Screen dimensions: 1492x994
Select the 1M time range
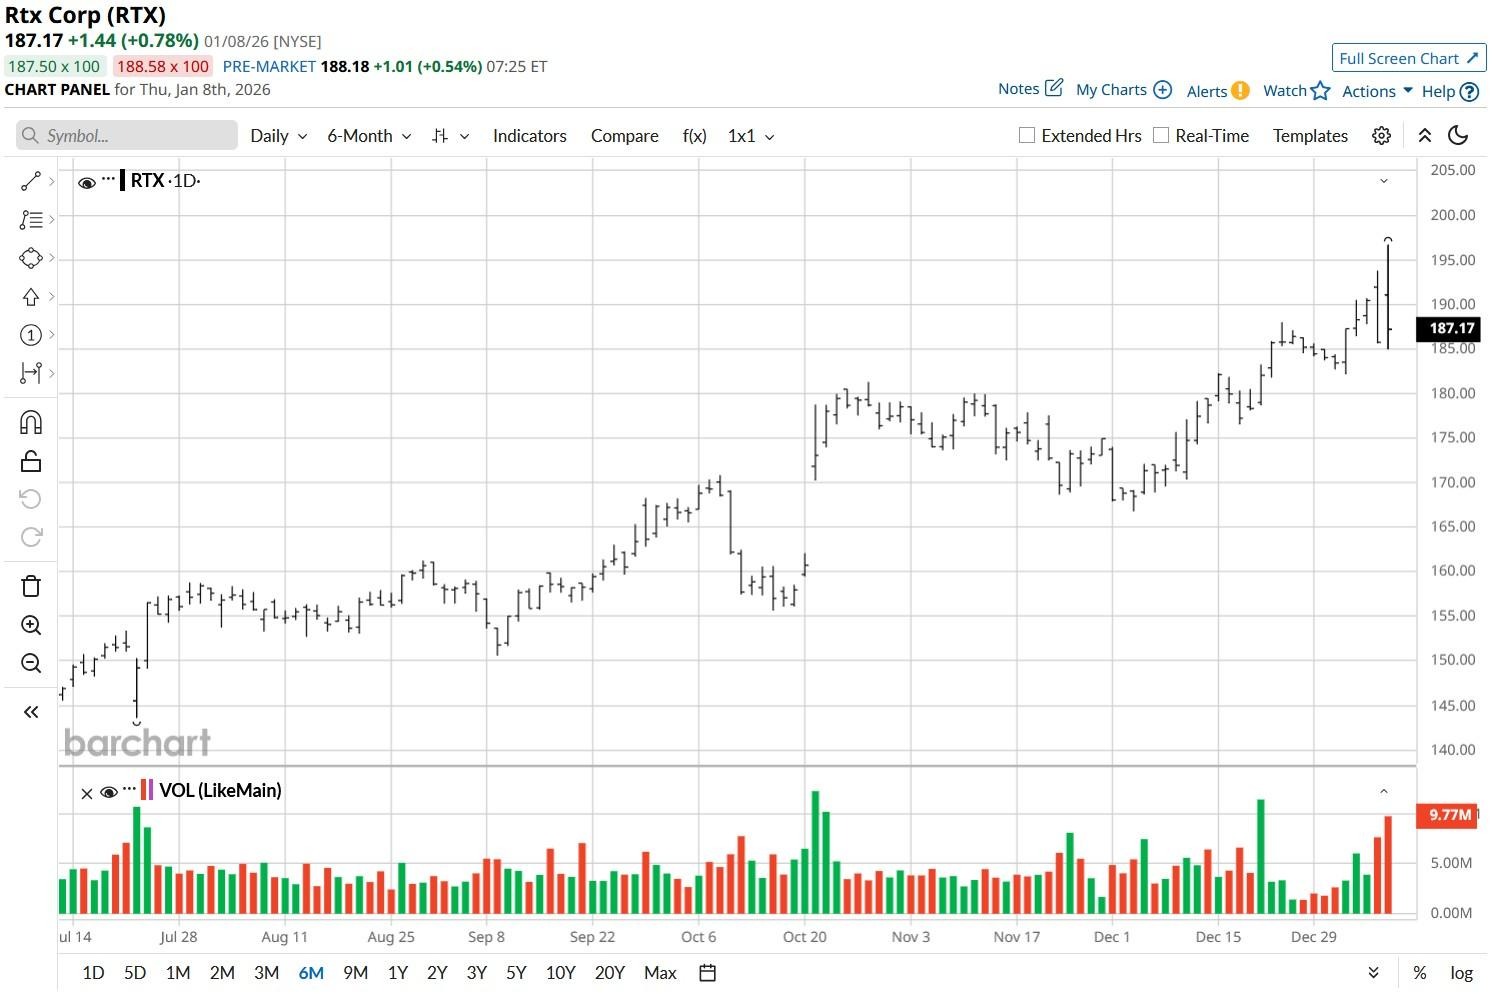pyautogui.click(x=178, y=973)
